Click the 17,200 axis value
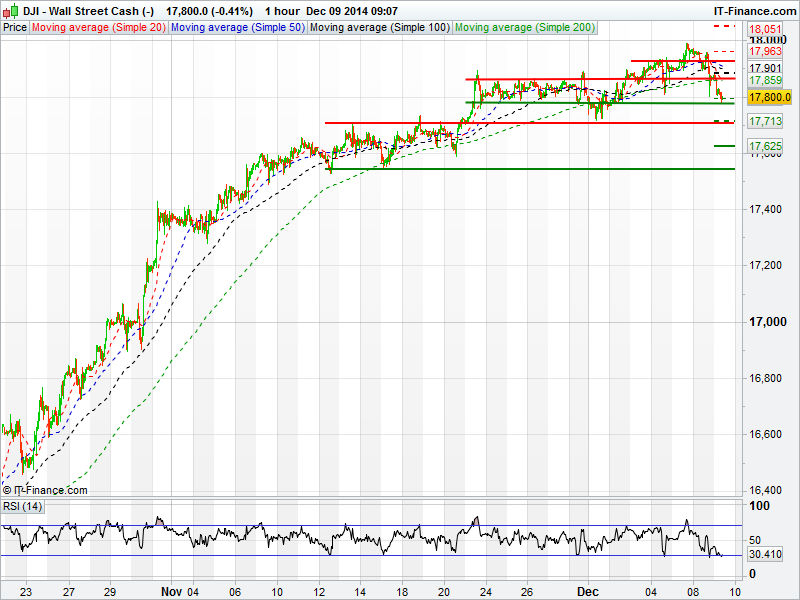The width and height of the screenshot is (800, 600). pyautogui.click(x=765, y=265)
